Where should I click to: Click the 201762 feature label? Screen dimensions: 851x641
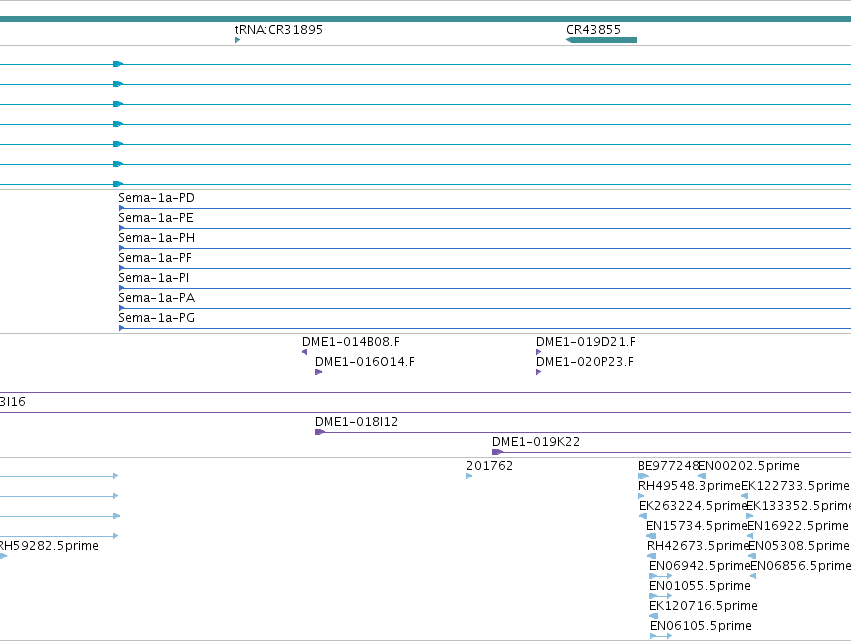coord(489,466)
